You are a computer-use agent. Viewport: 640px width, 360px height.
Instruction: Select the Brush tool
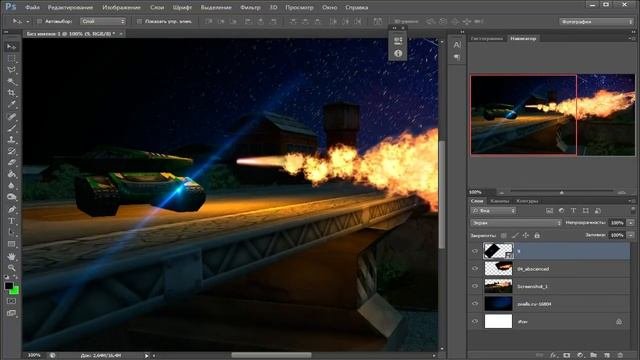[x=11, y=128]
